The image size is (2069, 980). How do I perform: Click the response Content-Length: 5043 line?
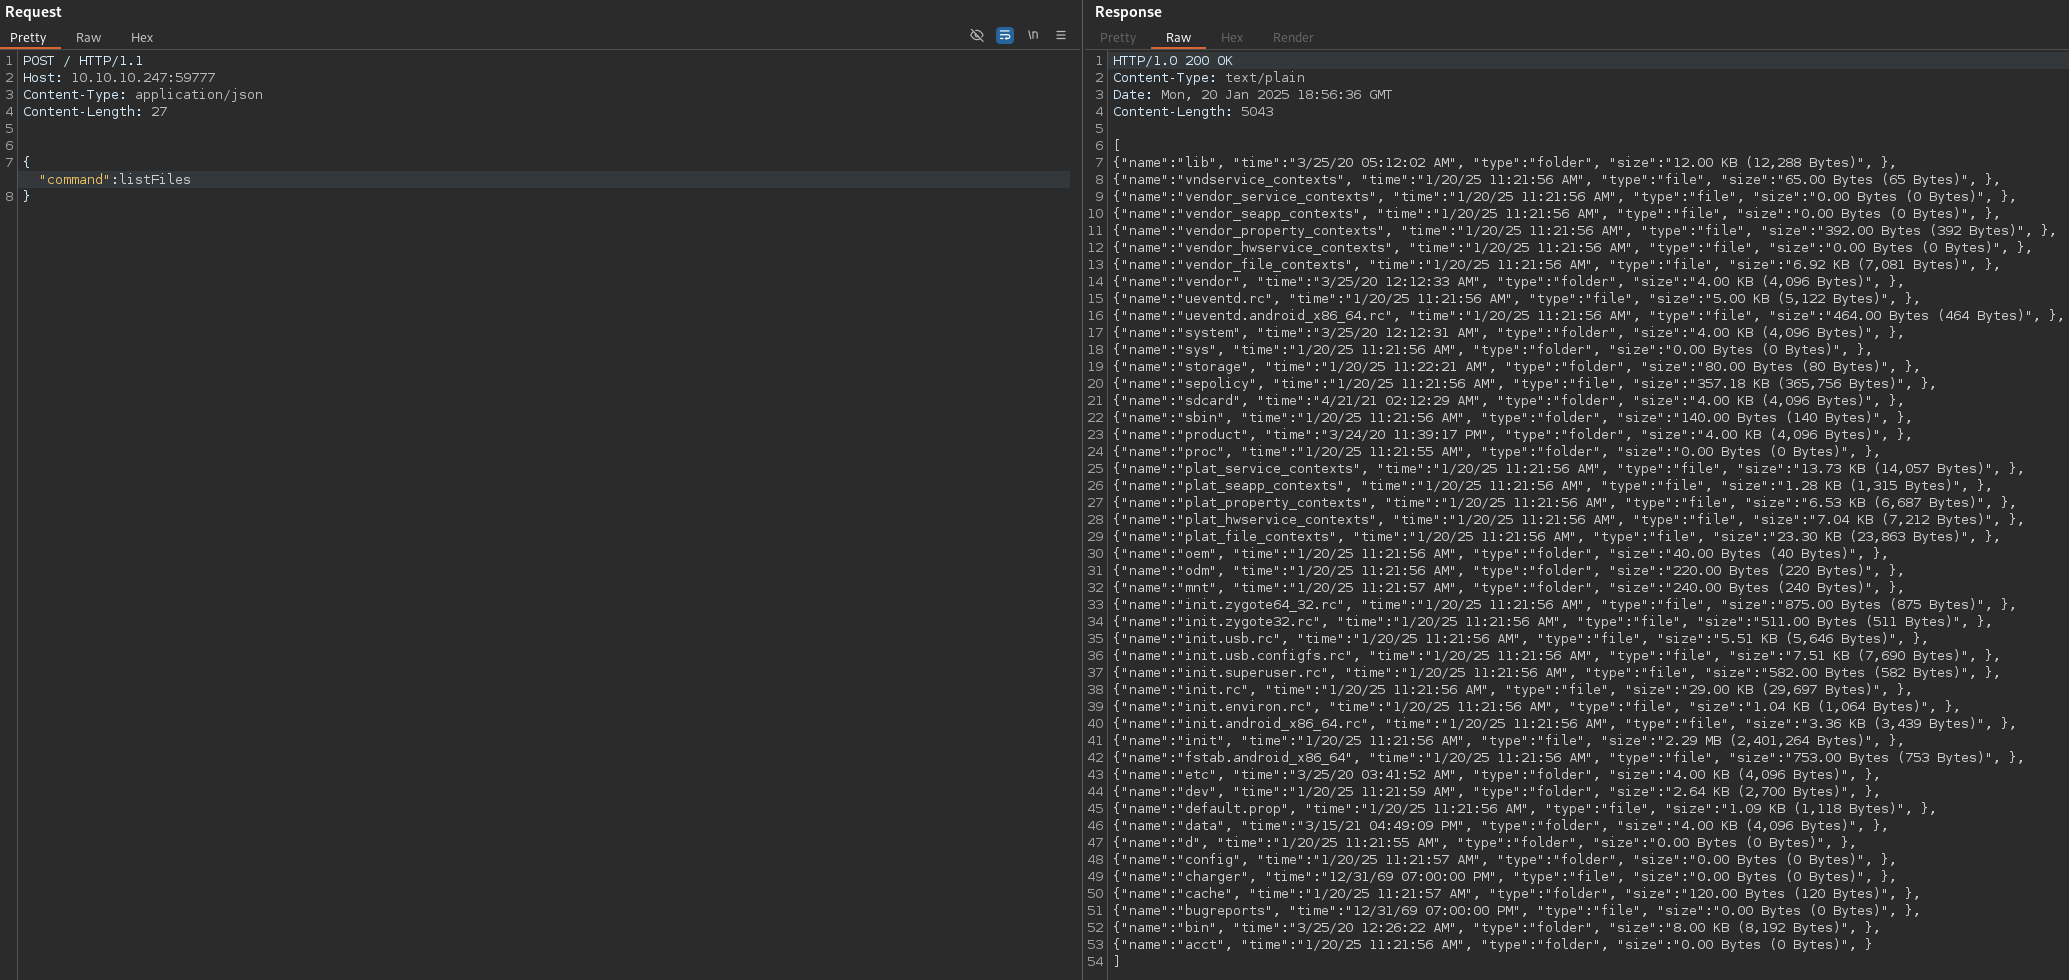[1193, 112]
